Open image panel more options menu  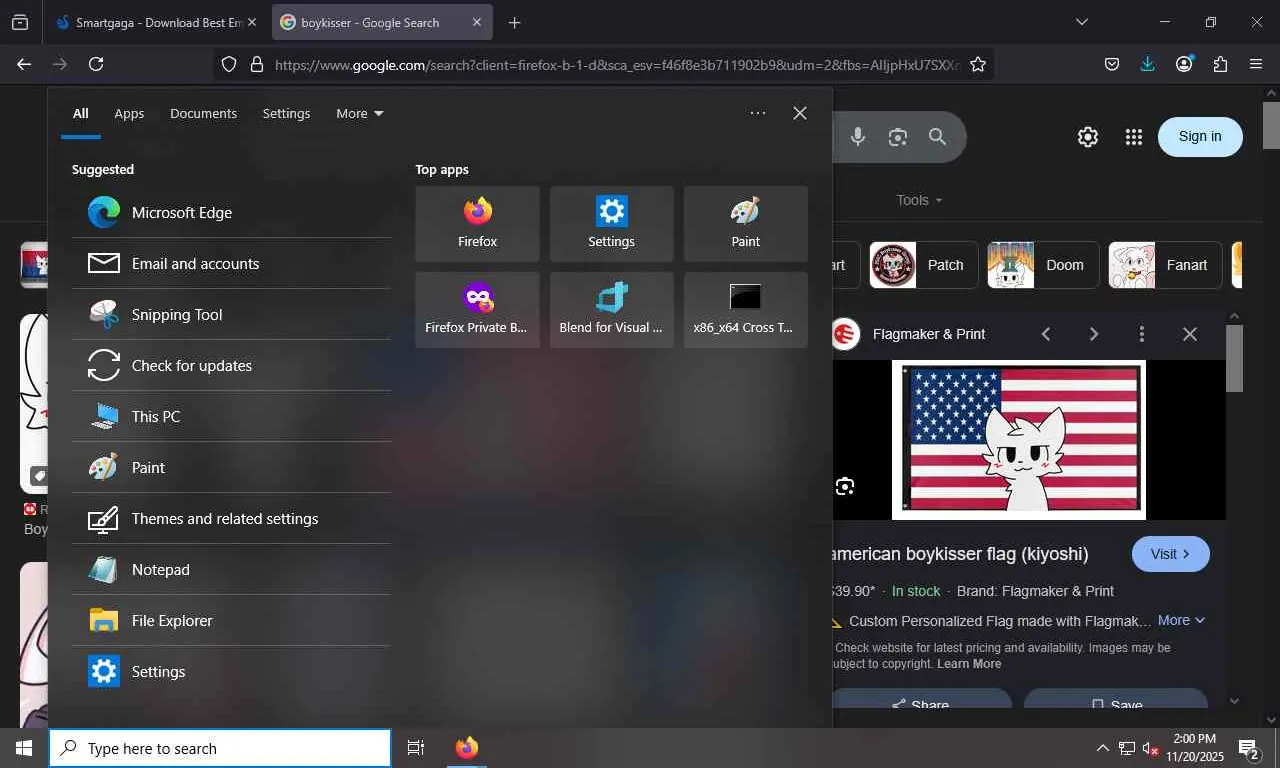1142,334
